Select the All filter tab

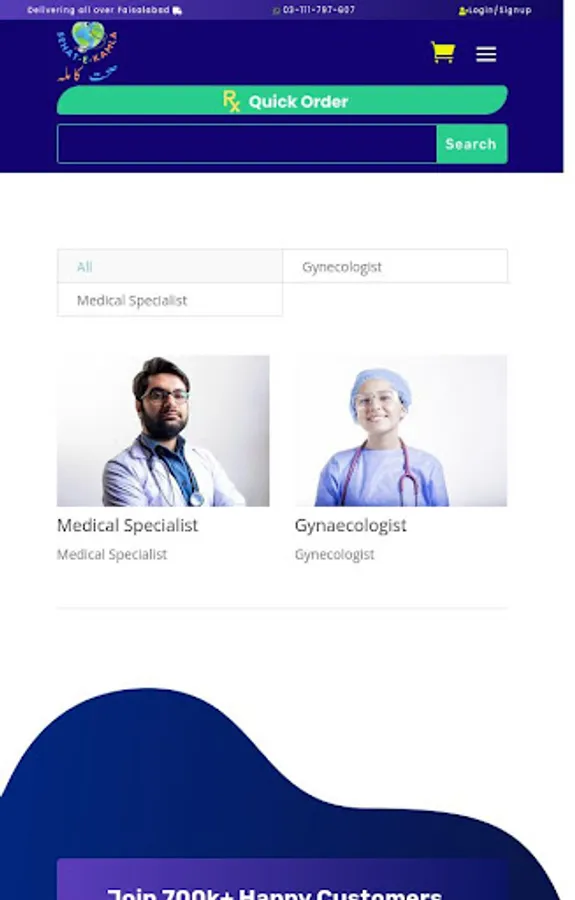click(x=170, y=266)
